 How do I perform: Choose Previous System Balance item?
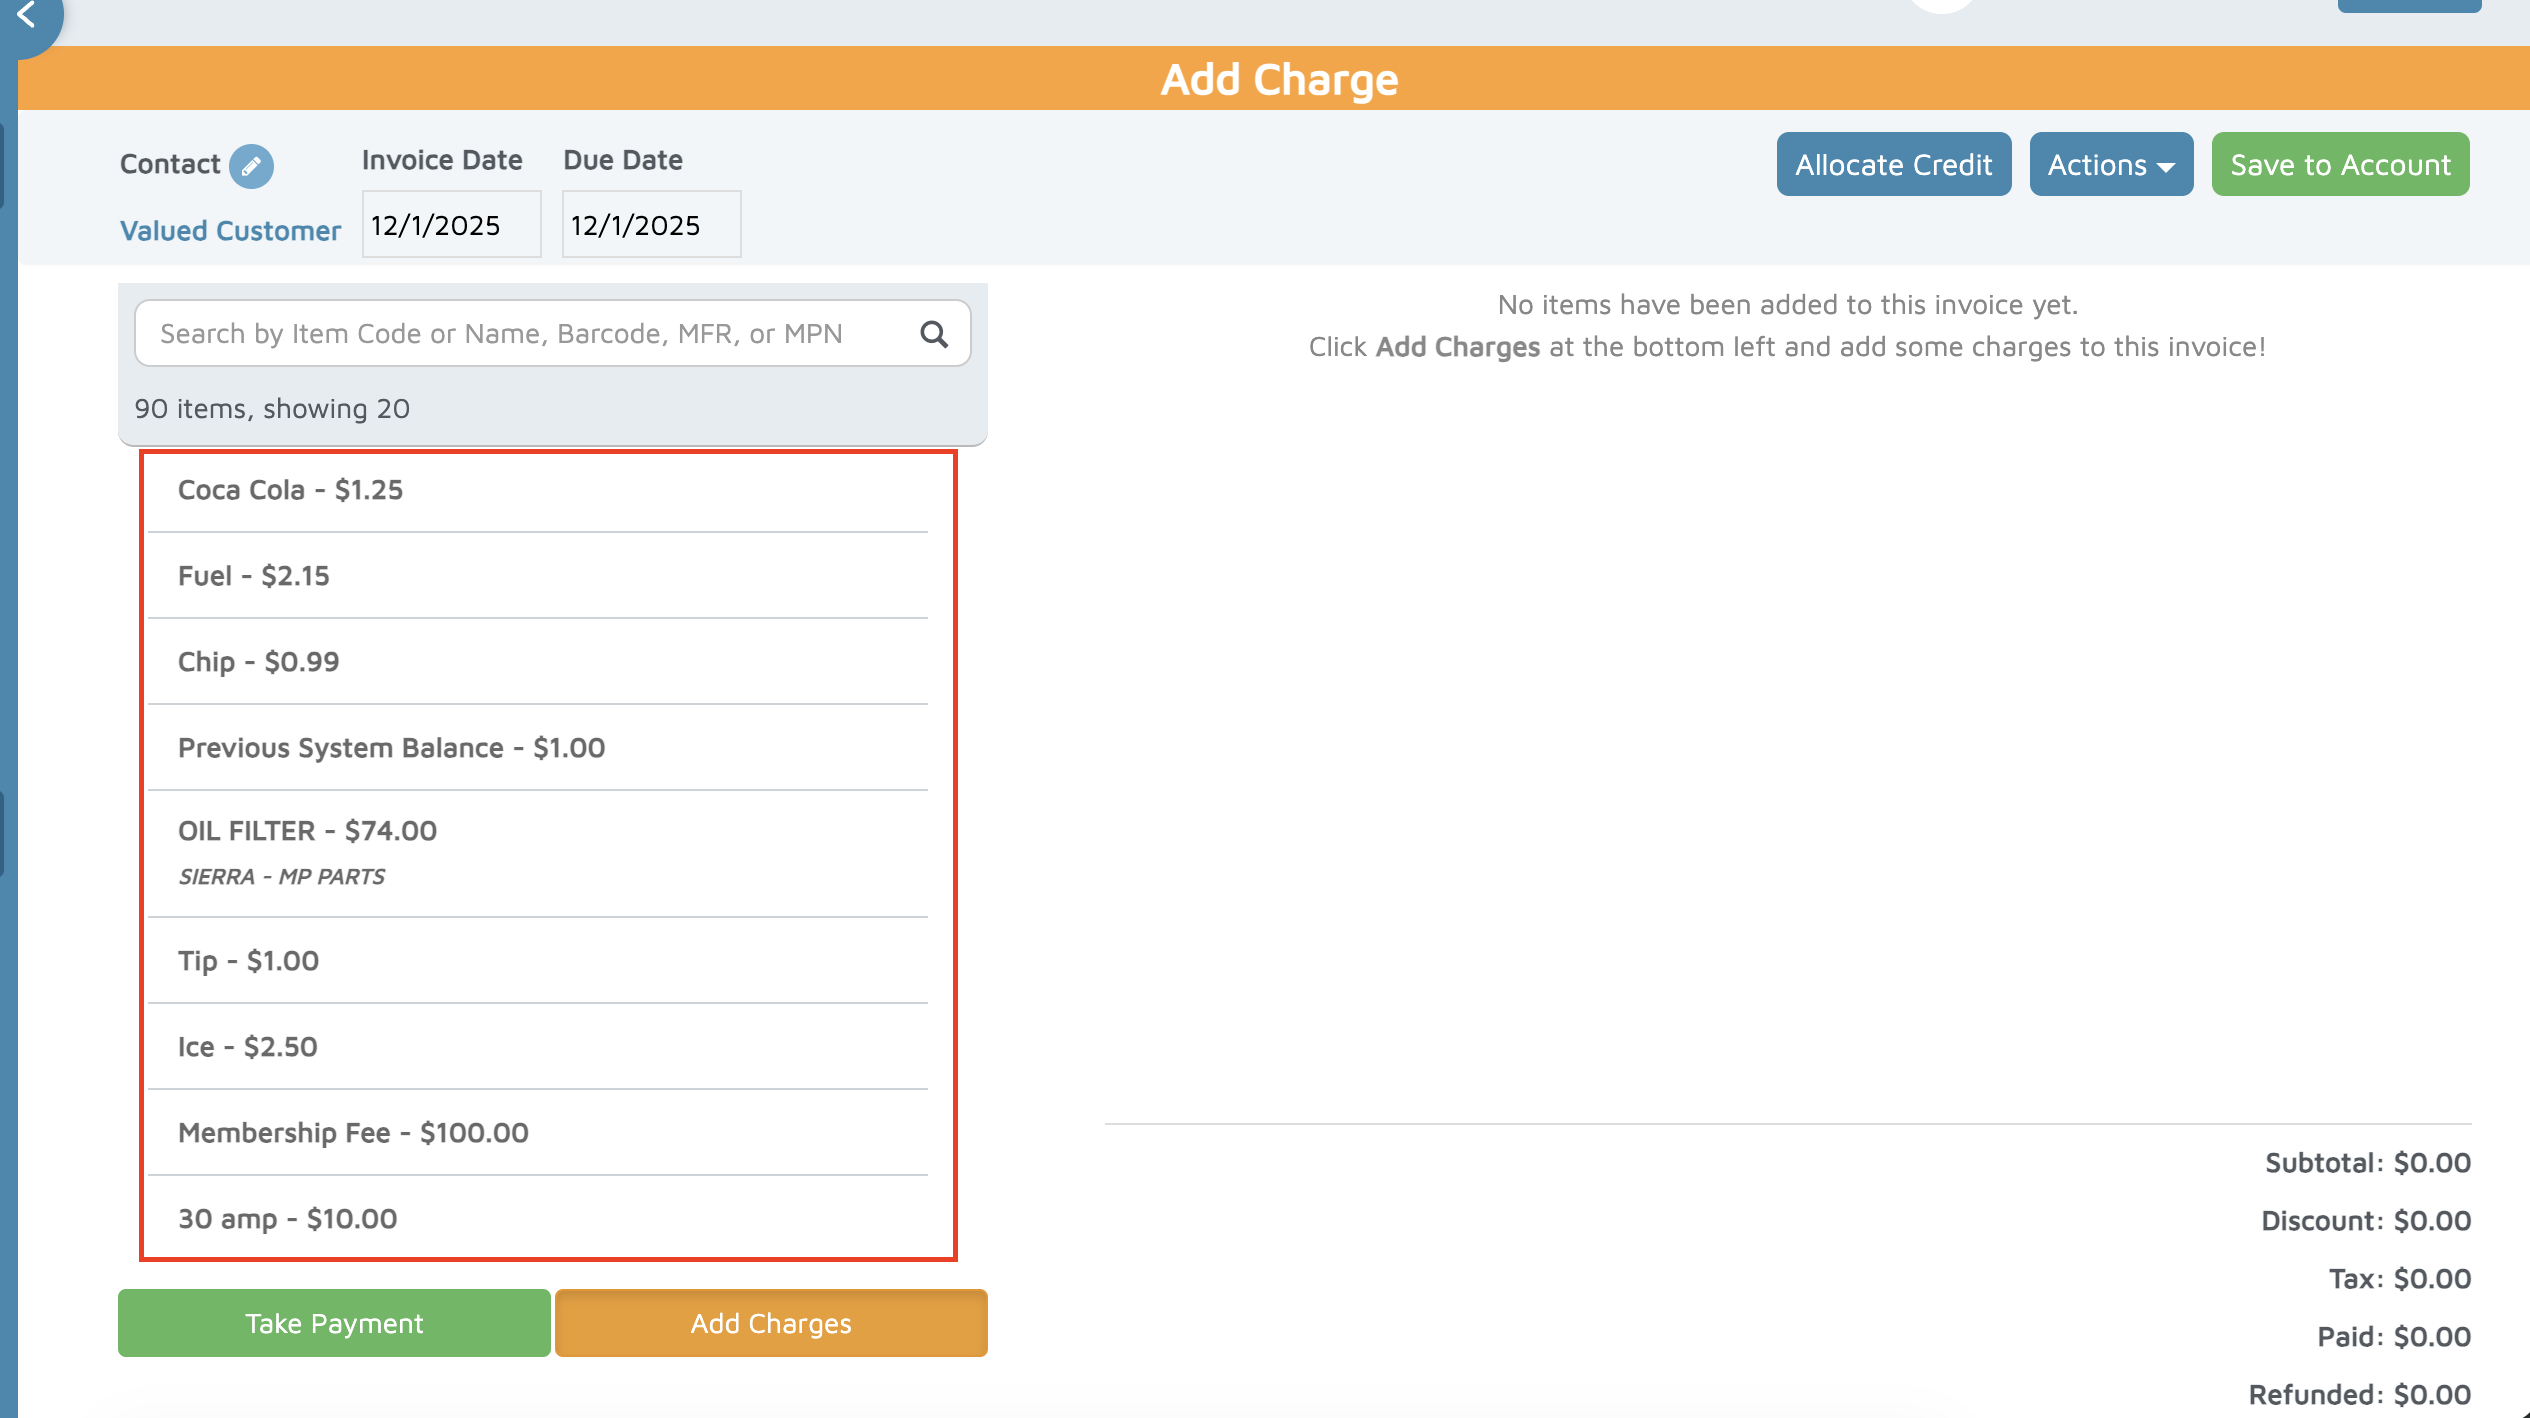pyautogui.click(x=391, y=748)
